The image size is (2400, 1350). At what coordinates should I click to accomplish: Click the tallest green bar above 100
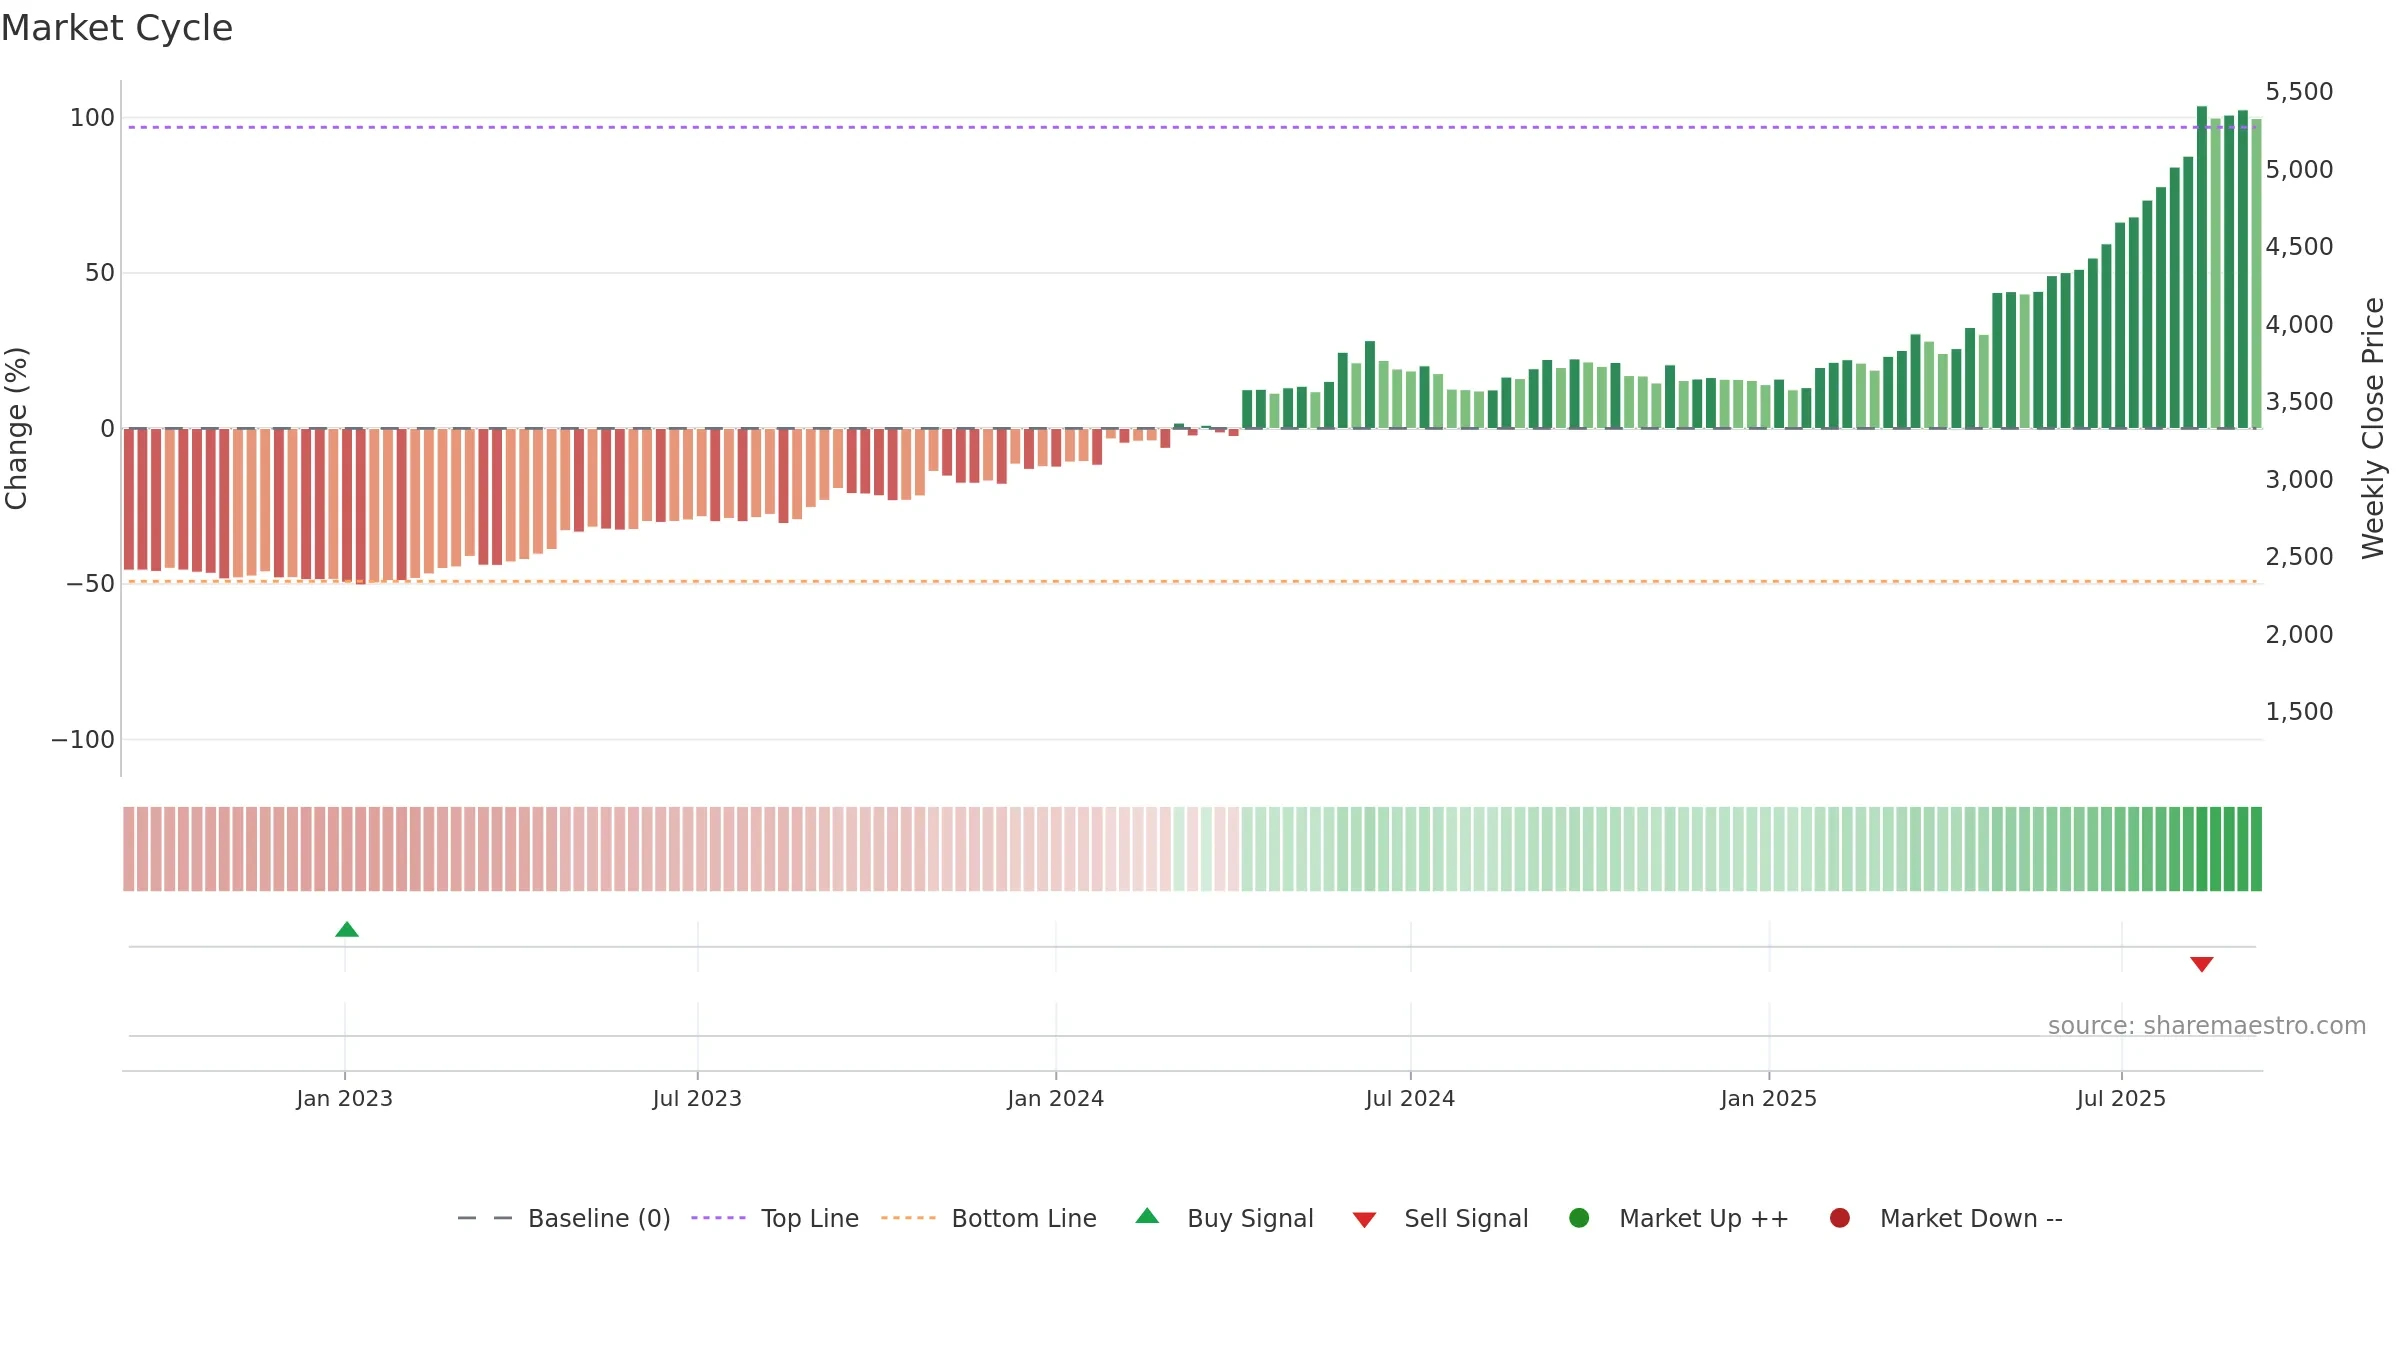pos(2202,267)
